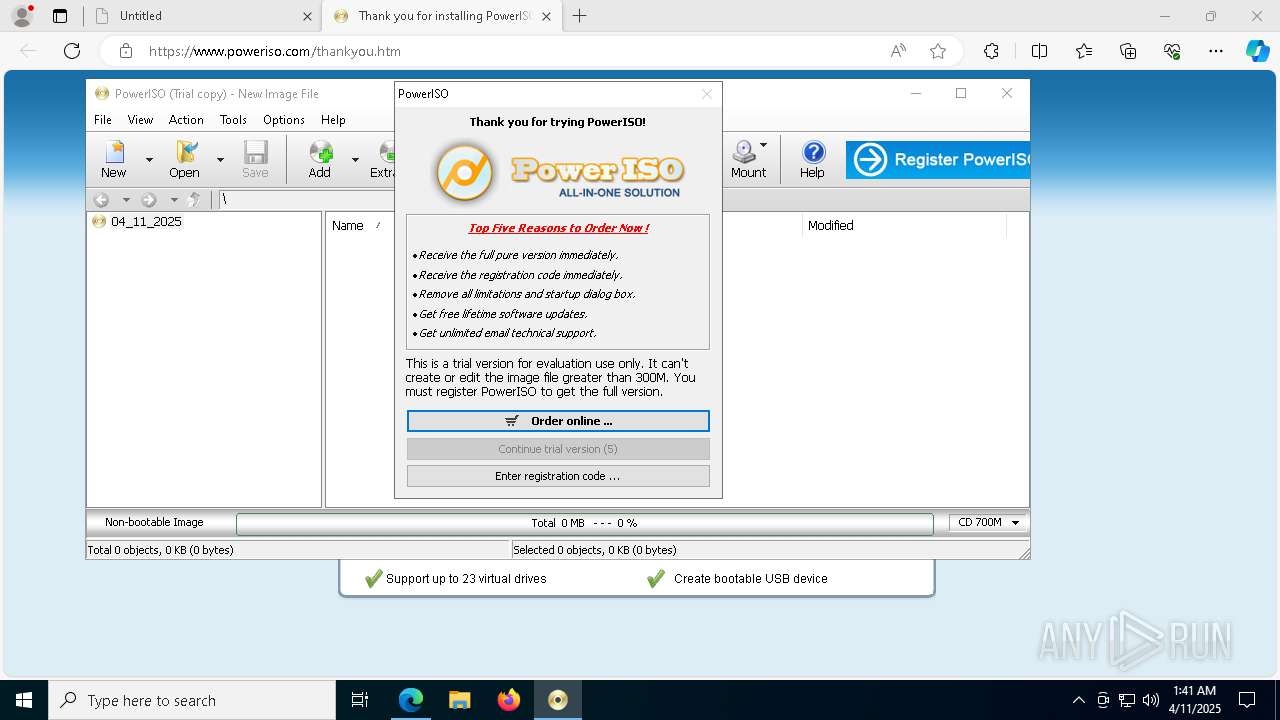Open the Help menu
The height and width of the screenshot is (720, 1280).
(333, 120)
